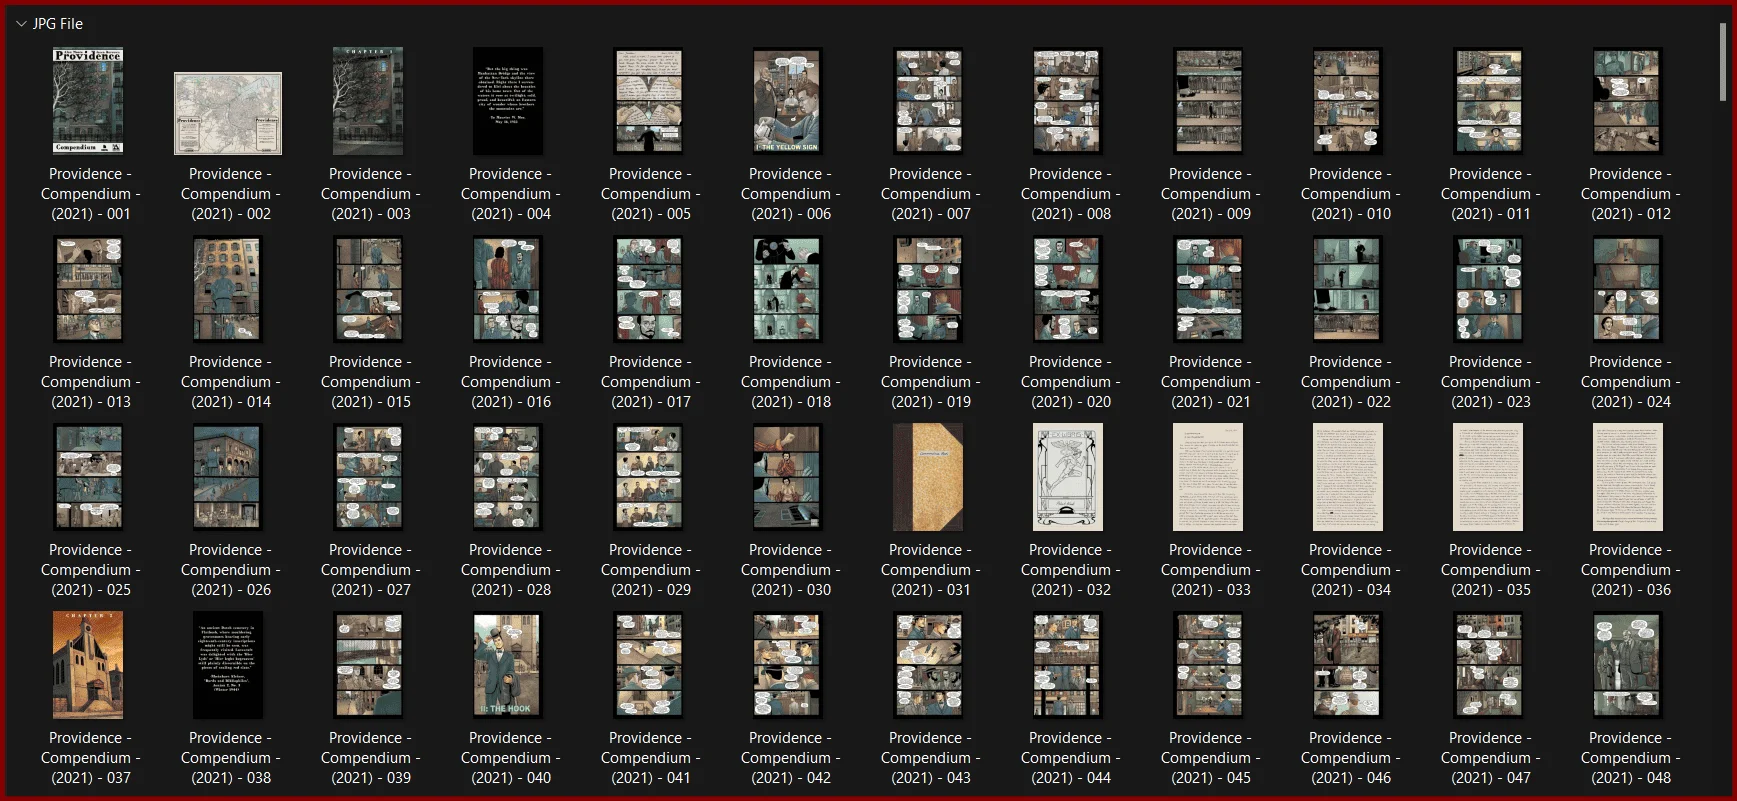1737x801 pixels.
Task: Select thumbnail of Compendium 009
Action: [1208, 101]
